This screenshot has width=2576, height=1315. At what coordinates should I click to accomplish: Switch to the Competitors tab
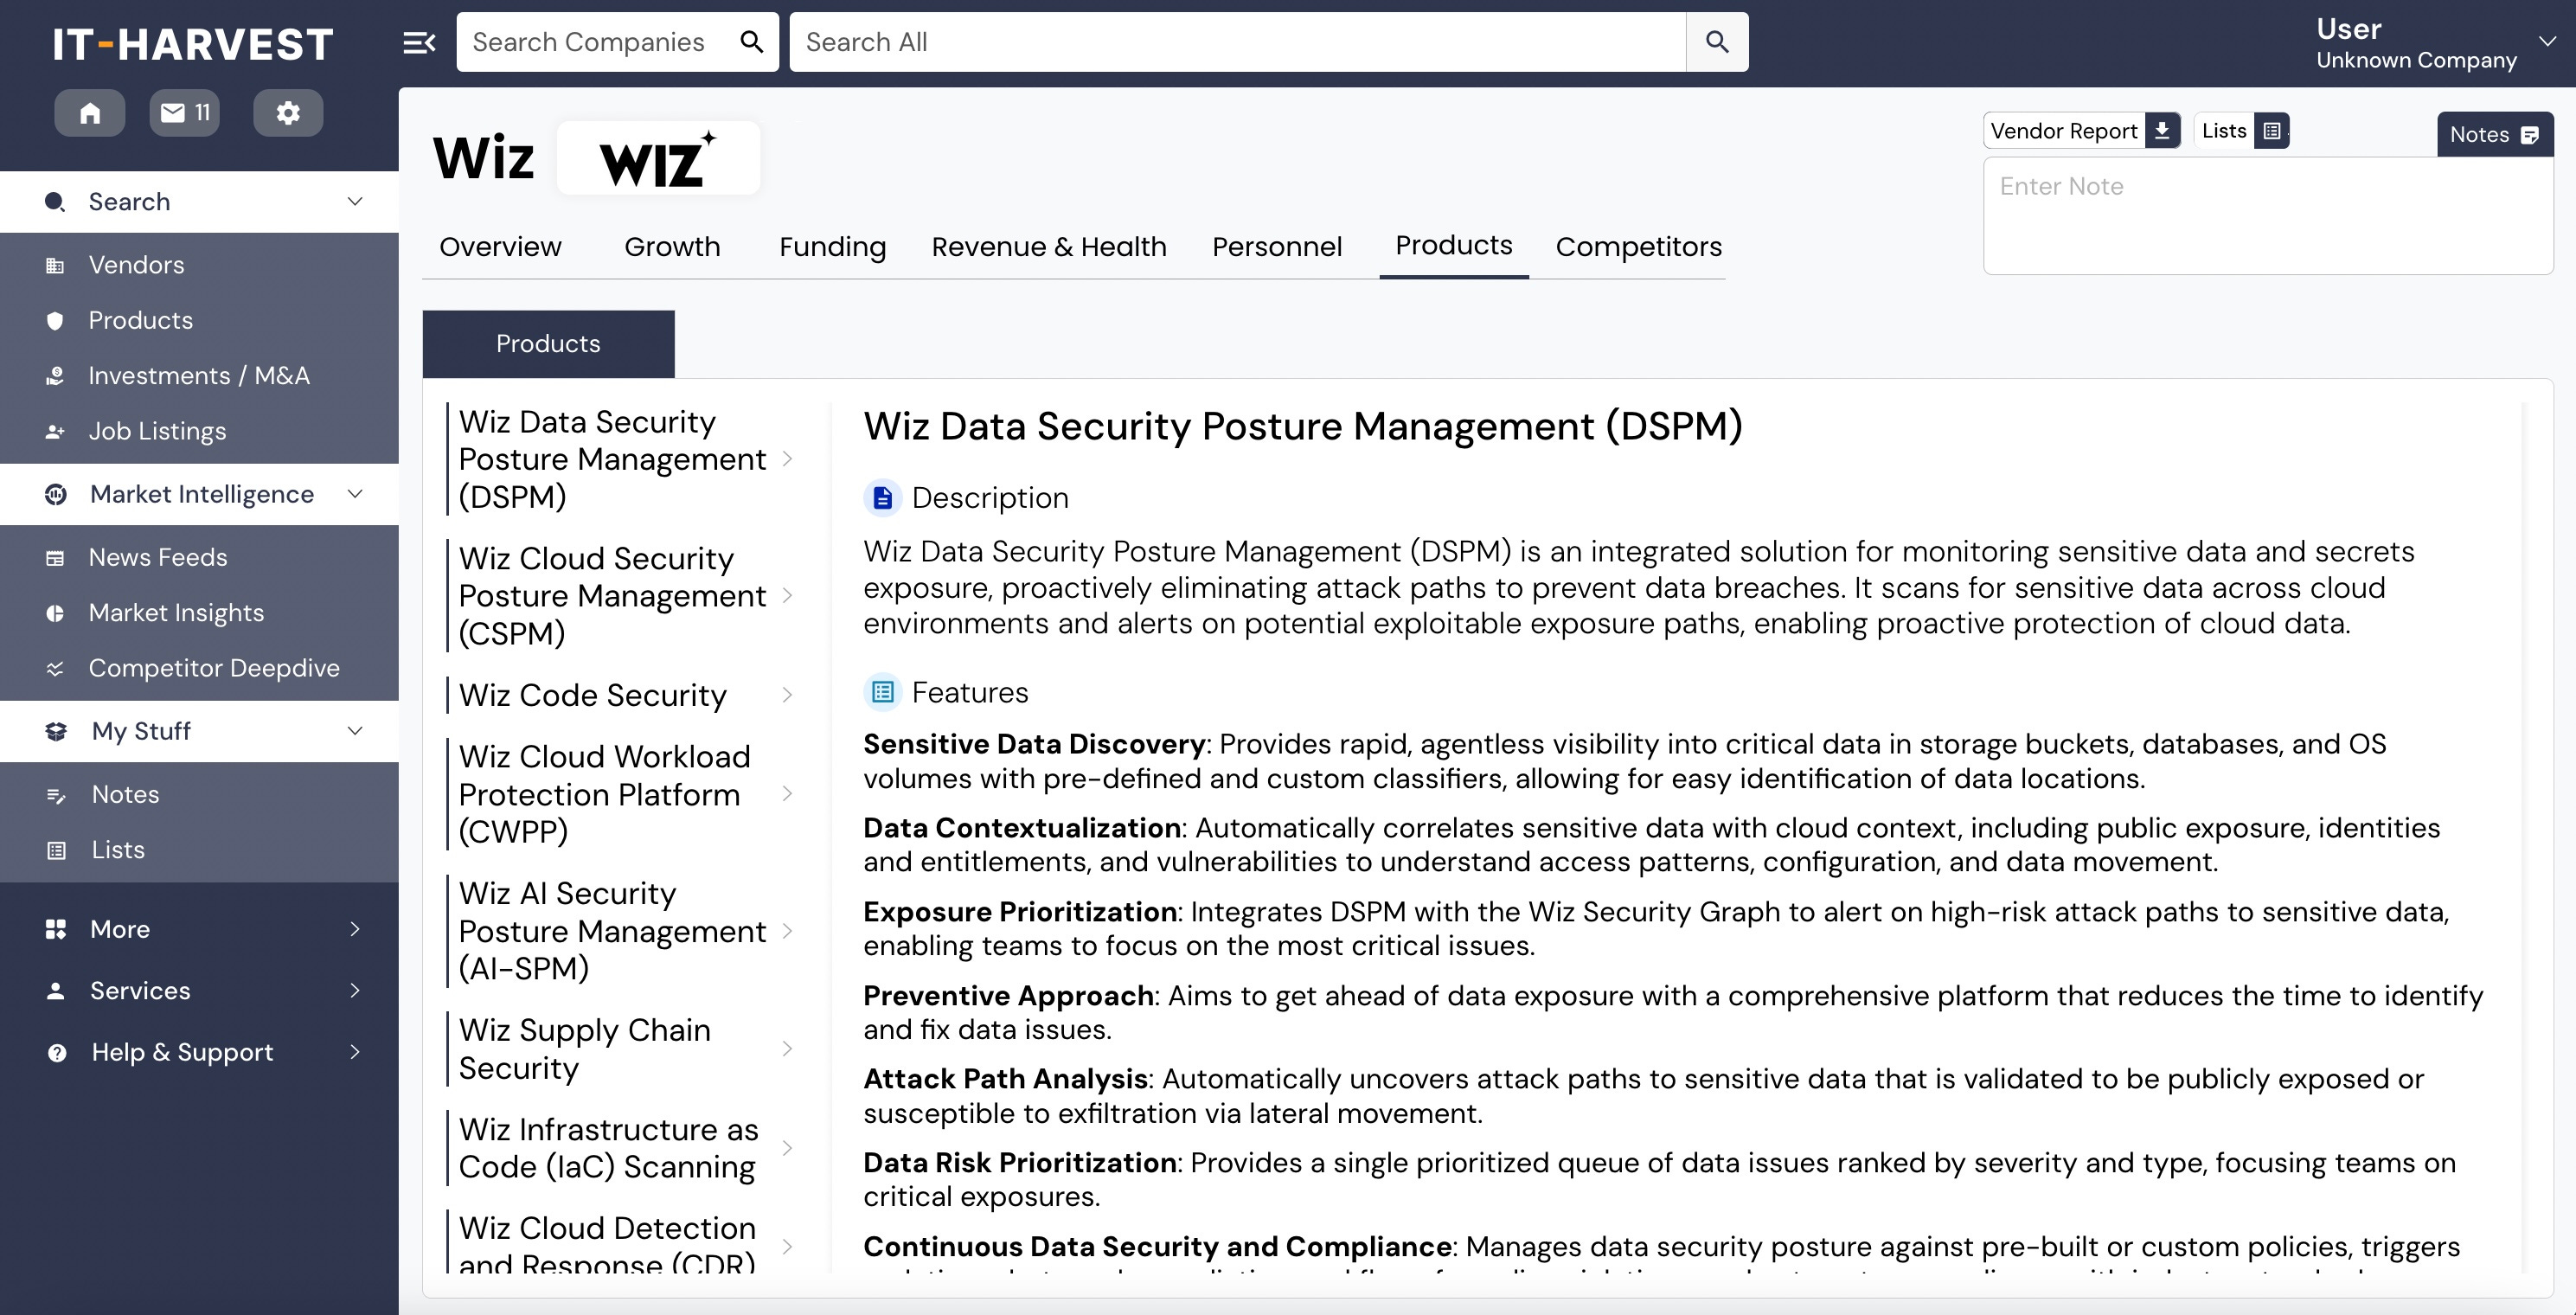coord(1638,247)
